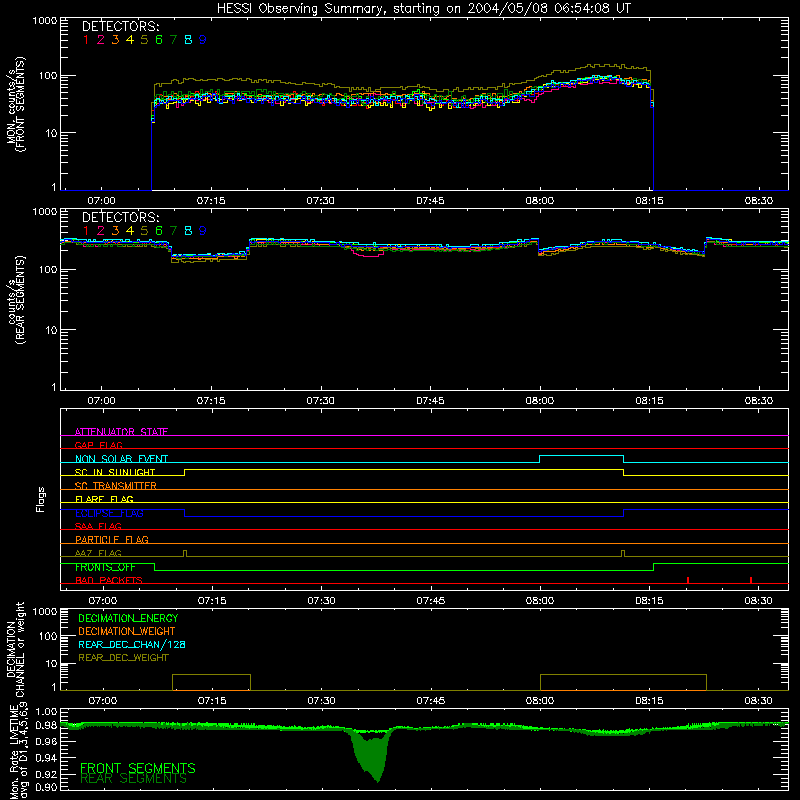Select magenta detector 2 in front segments legend
800x800 pixels.
point(101,40)
